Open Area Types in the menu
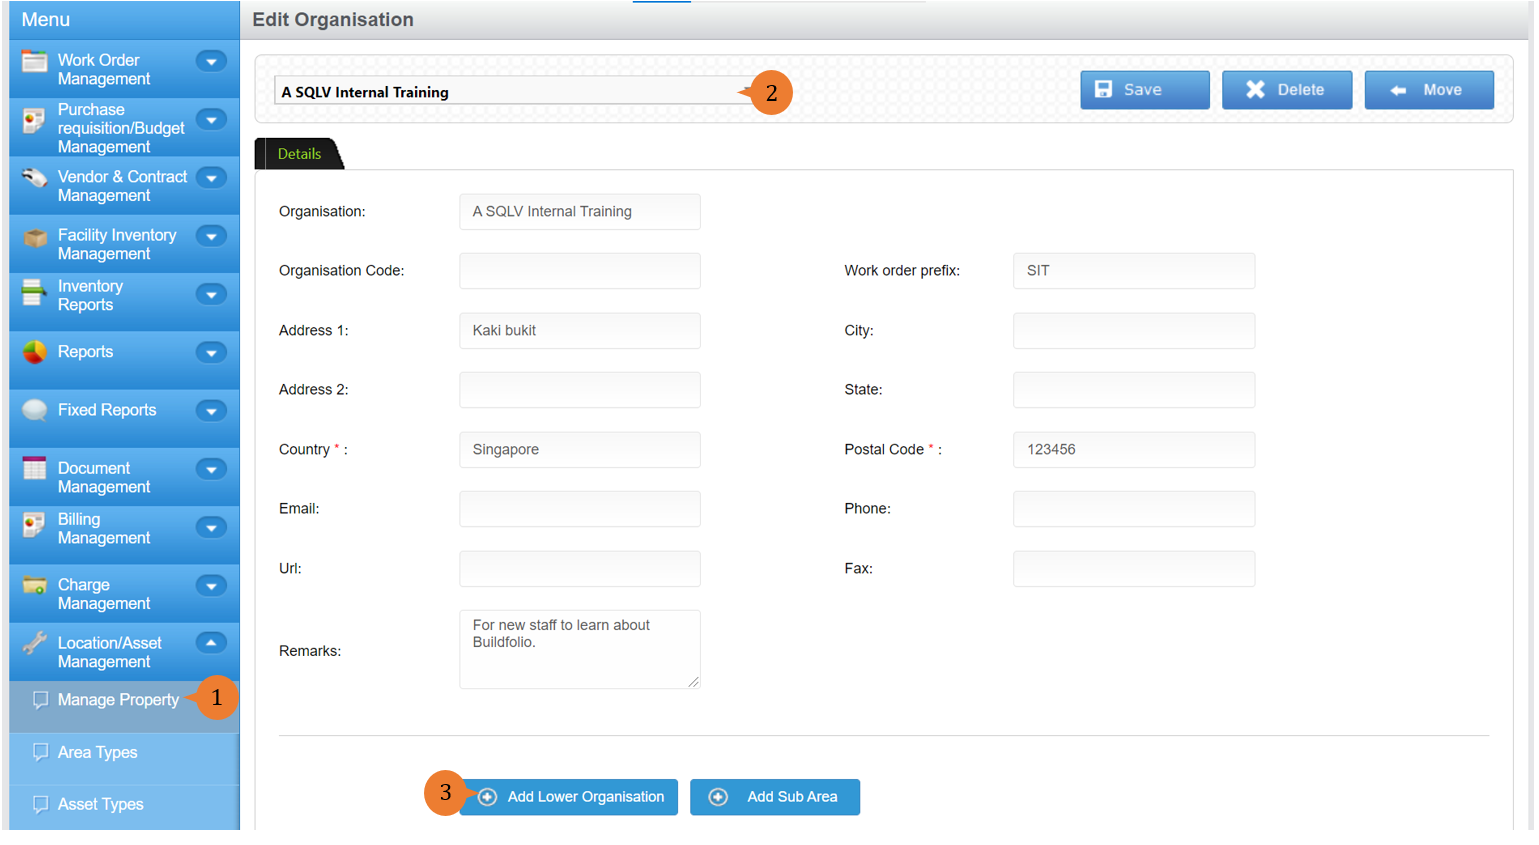 pos(97,752)
